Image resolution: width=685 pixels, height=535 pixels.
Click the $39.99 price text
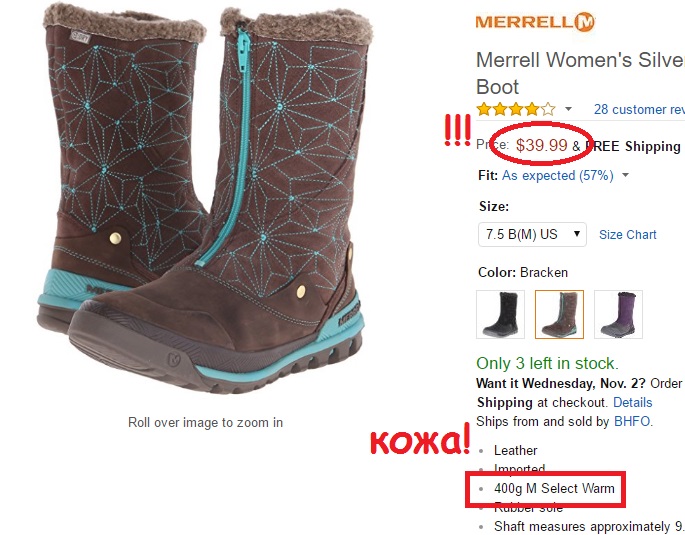tap(541, 145)
